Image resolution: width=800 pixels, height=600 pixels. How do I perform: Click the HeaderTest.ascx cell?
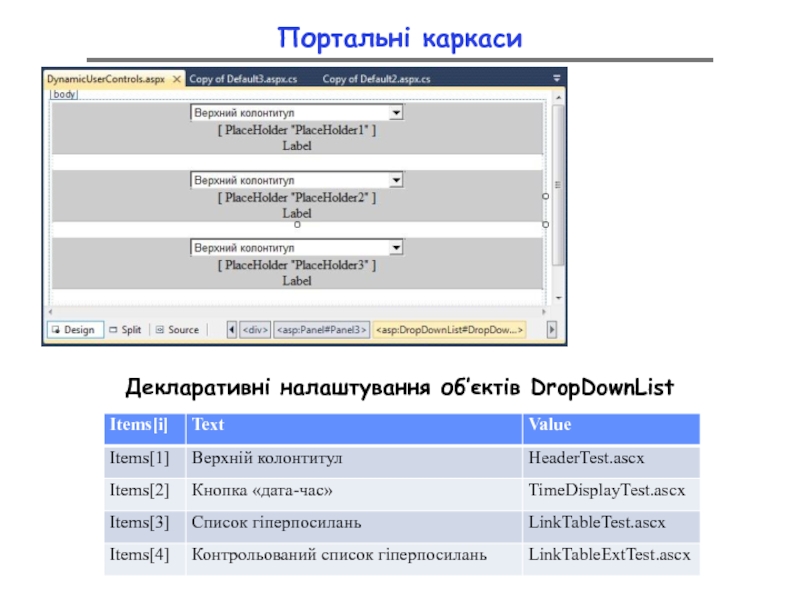coord(611,461)
